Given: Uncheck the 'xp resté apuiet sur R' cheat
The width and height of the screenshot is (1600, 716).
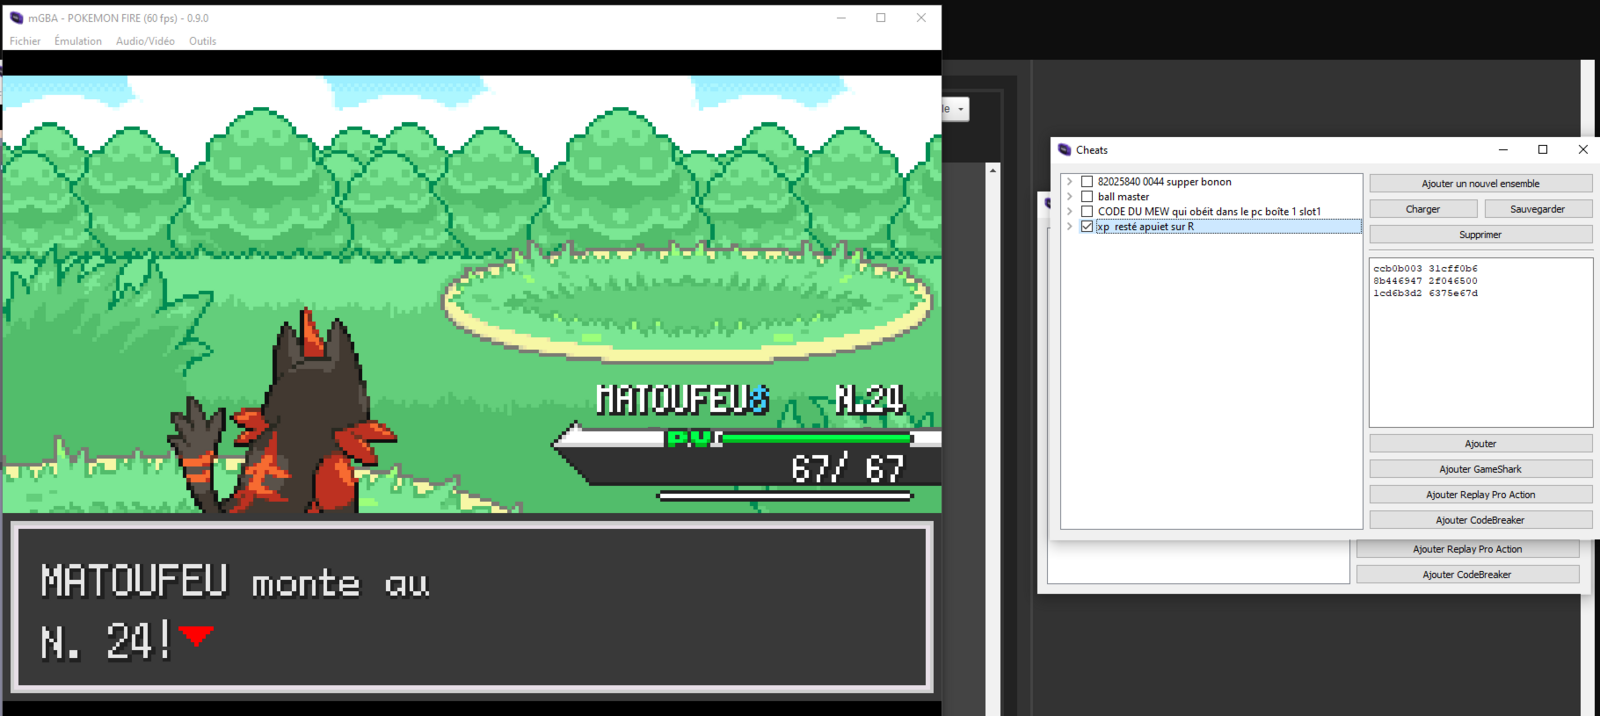Looking at the screenshot, I should pyautogui.click(x=1087, y=227).
